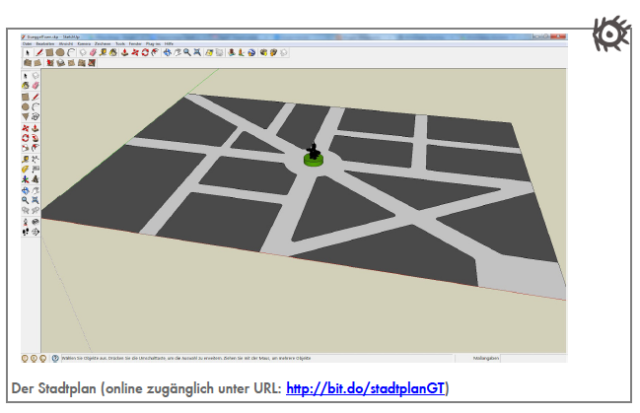Pick the Dimension tool in side palette
Viewport: 640px width, 413px height.
36,158
